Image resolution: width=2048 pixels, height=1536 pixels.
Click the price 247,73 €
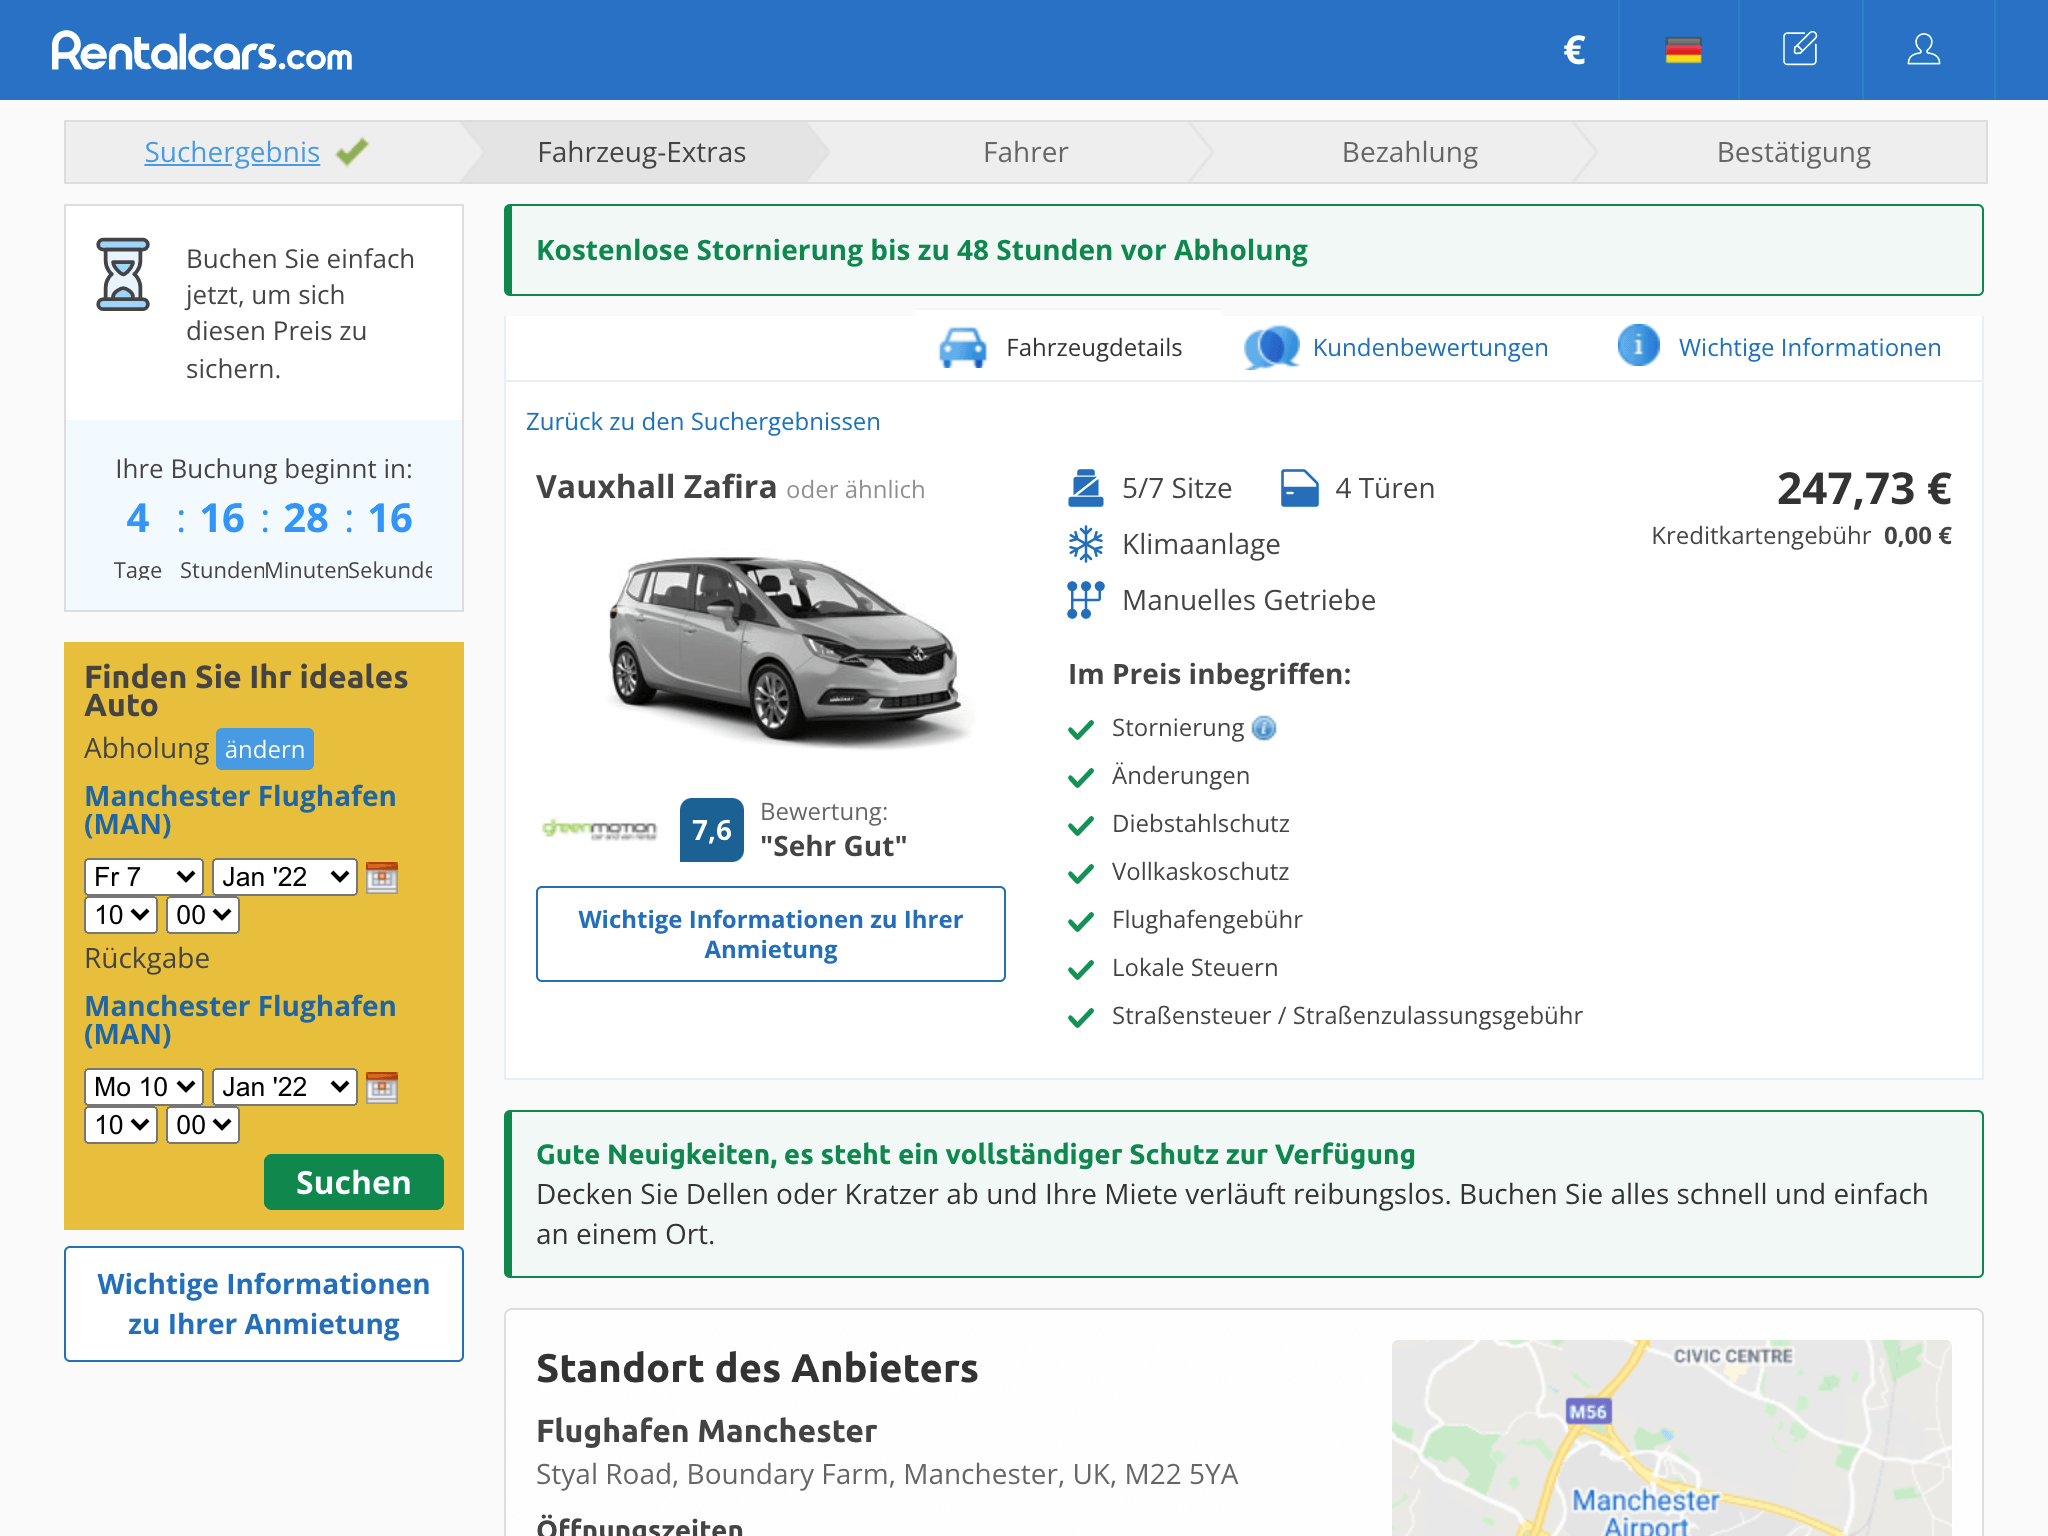[x=1864, y=489]
